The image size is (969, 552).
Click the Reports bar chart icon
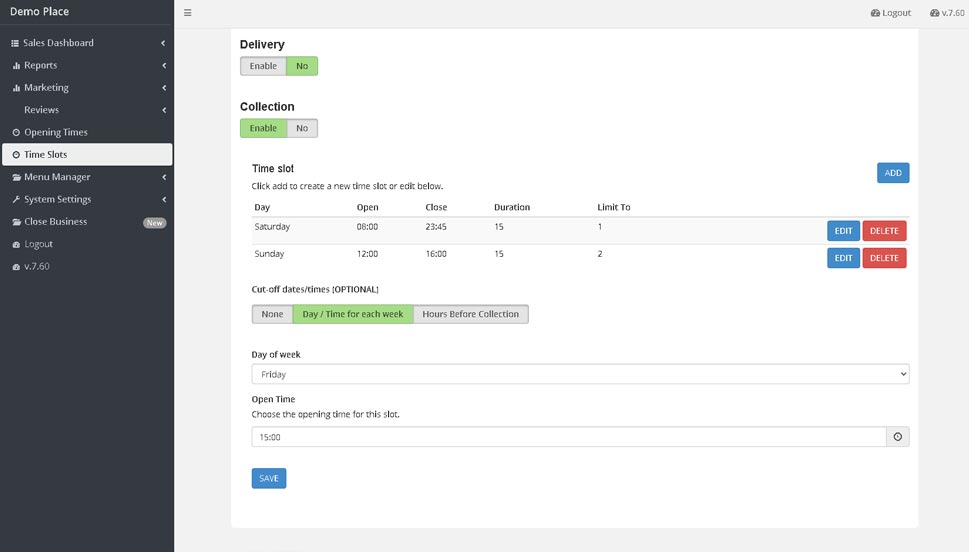coord(16,66)
